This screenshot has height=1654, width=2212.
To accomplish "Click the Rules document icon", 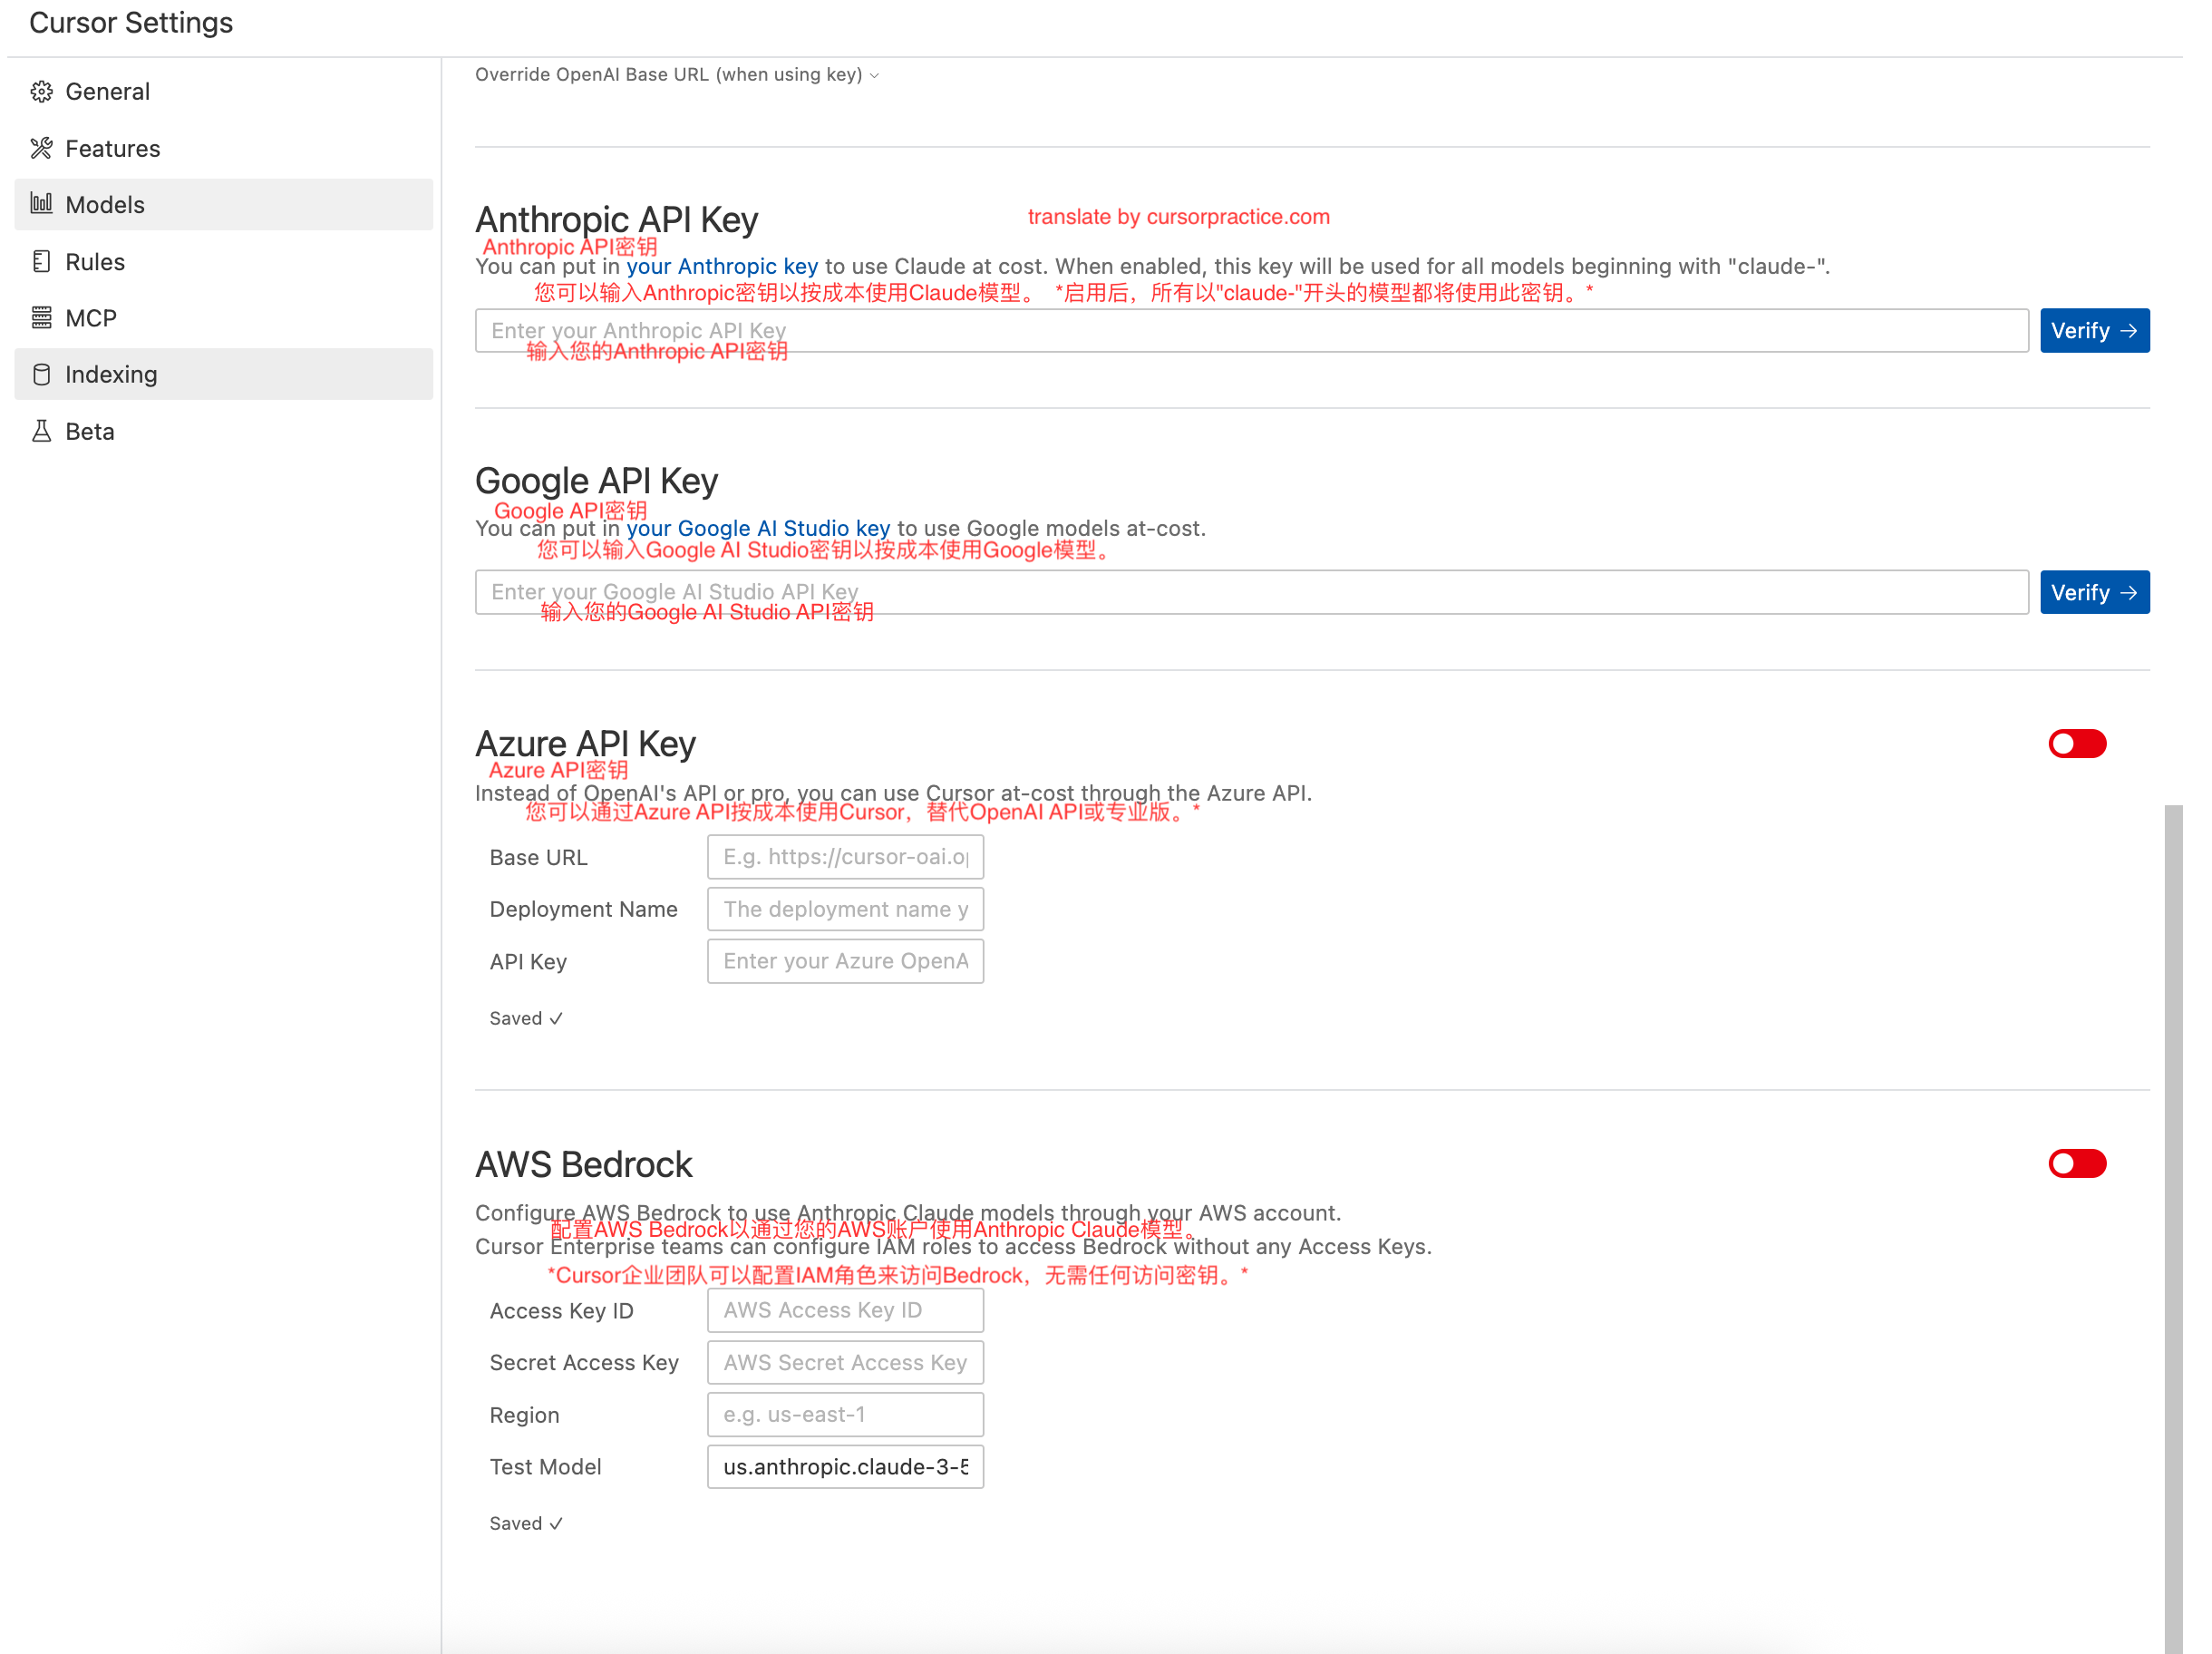I will pos(41,262).
